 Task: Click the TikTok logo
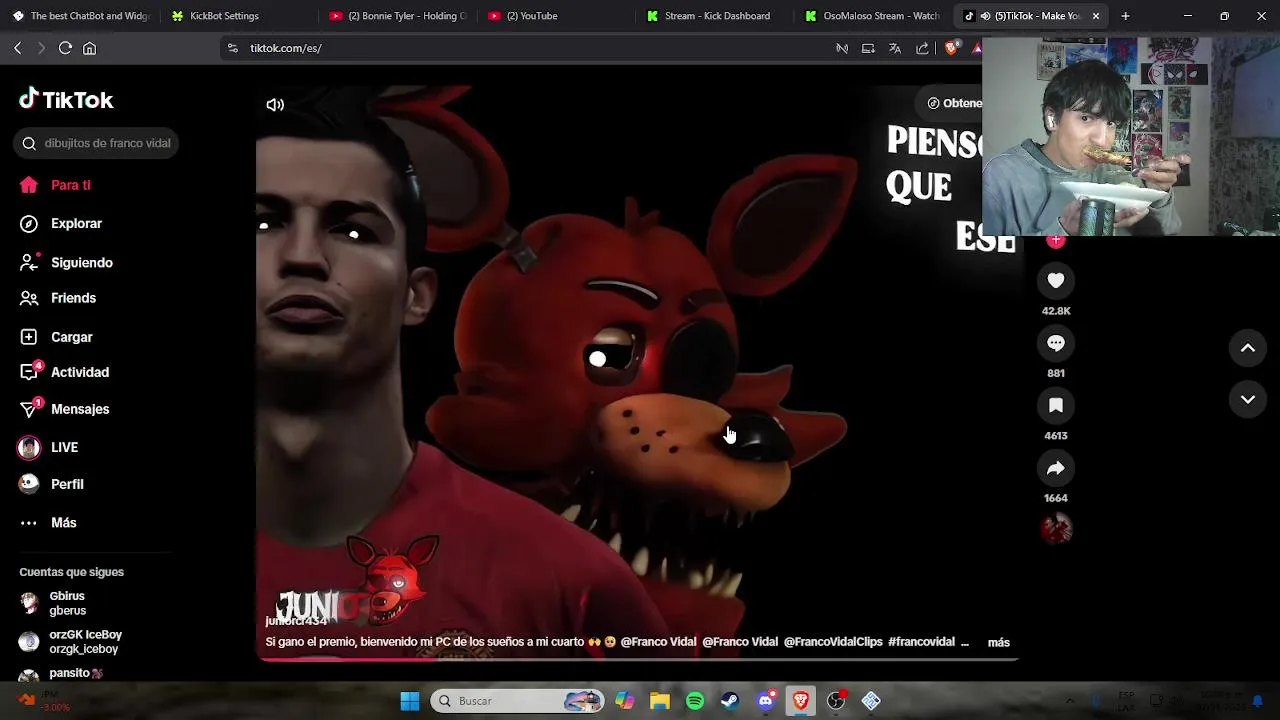coord(66,99)
